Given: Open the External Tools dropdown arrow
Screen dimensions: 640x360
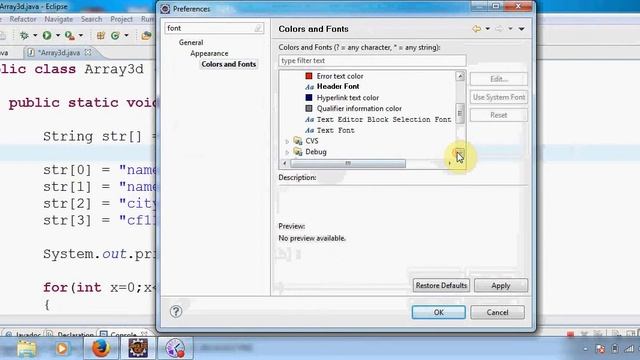Looking at the screenshot, I should pos(80,36).
